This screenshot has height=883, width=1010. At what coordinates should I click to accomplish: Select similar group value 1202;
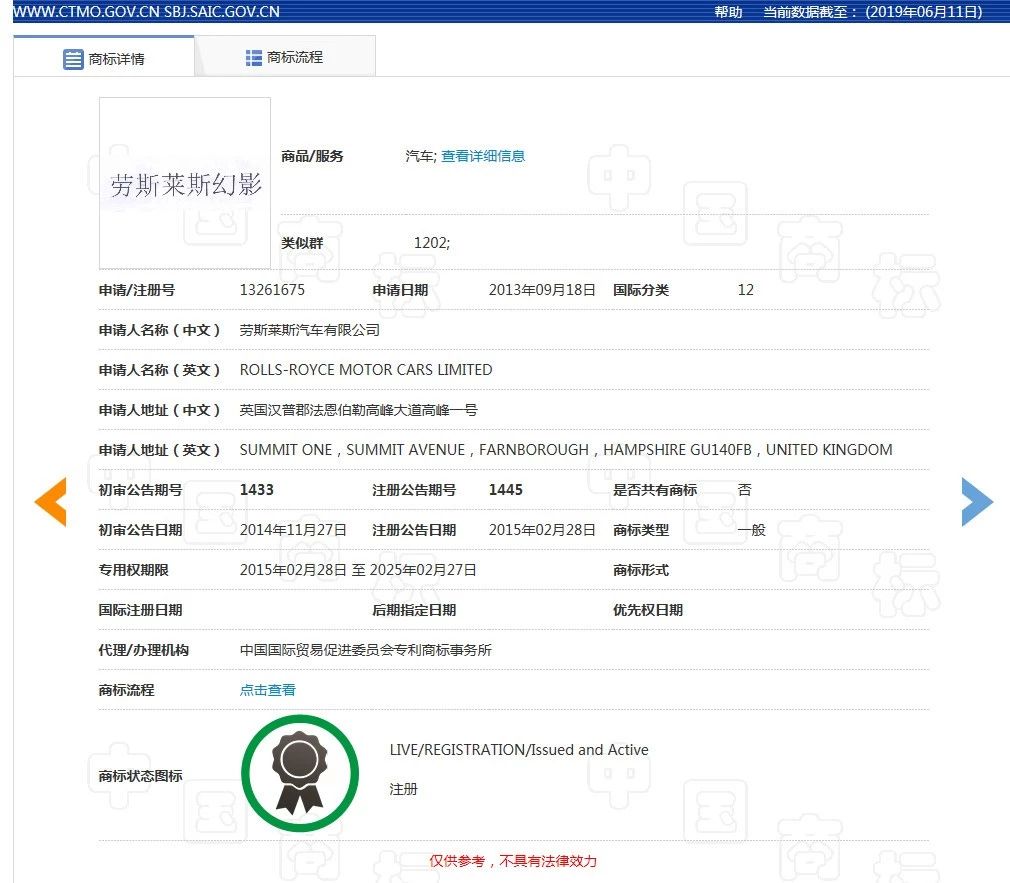point(432,243)
